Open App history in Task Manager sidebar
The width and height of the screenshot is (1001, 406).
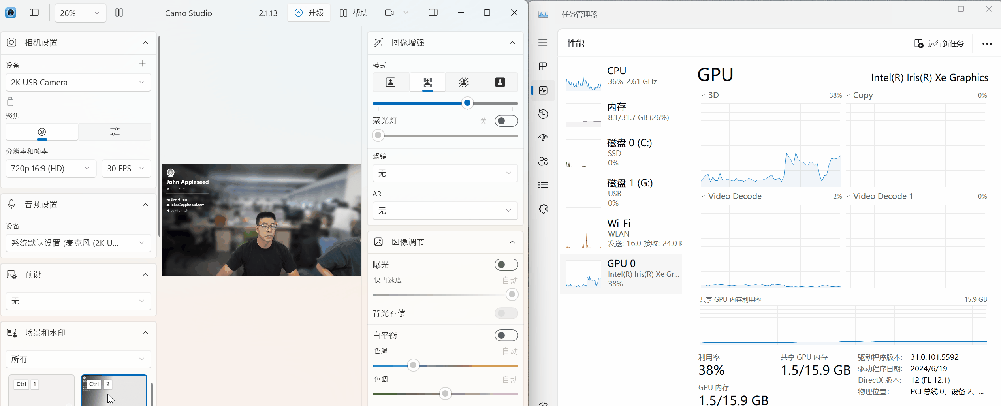pos(543,113)
